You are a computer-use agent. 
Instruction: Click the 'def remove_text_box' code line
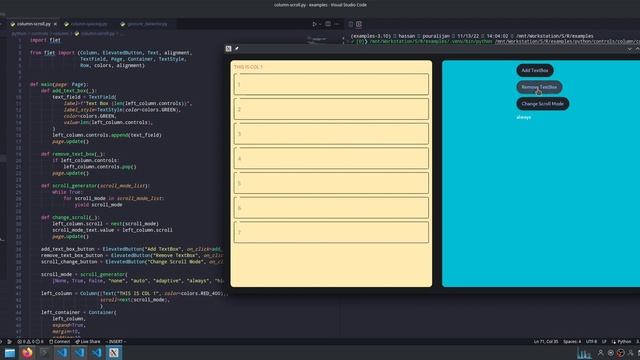click(x=73, y=154)
